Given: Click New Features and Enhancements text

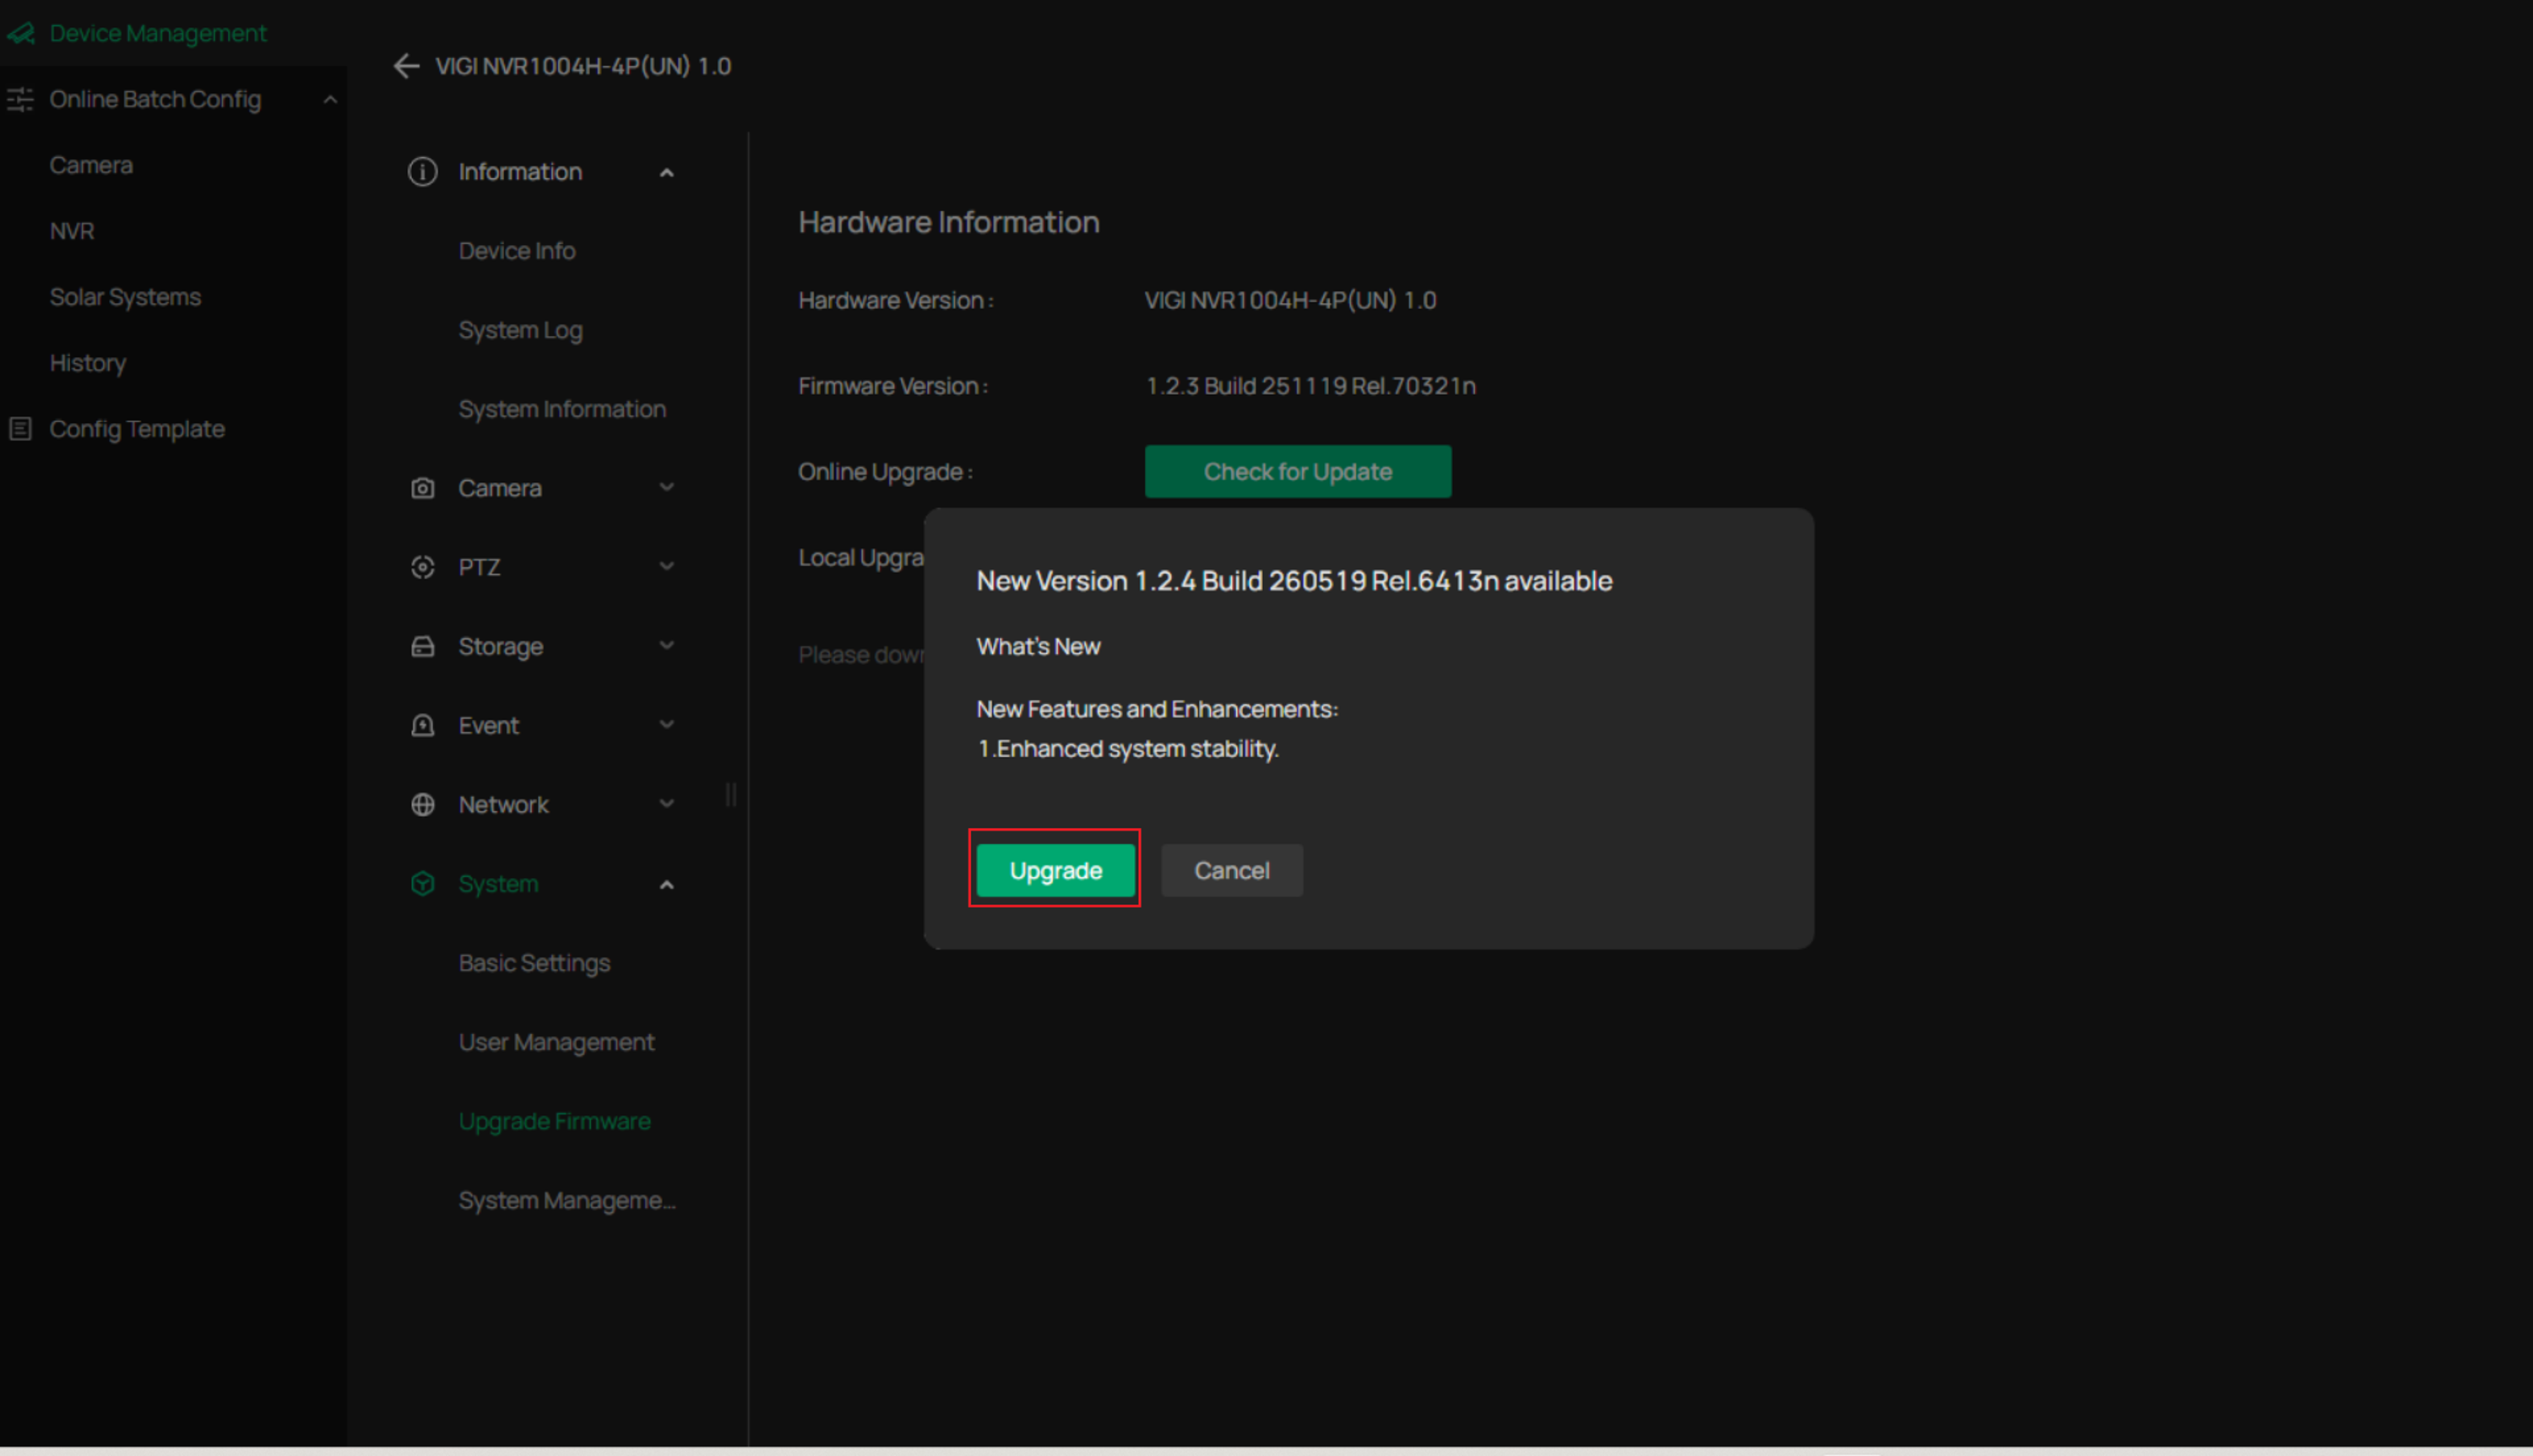Looking at the screenshot, I should [1157, 709].
